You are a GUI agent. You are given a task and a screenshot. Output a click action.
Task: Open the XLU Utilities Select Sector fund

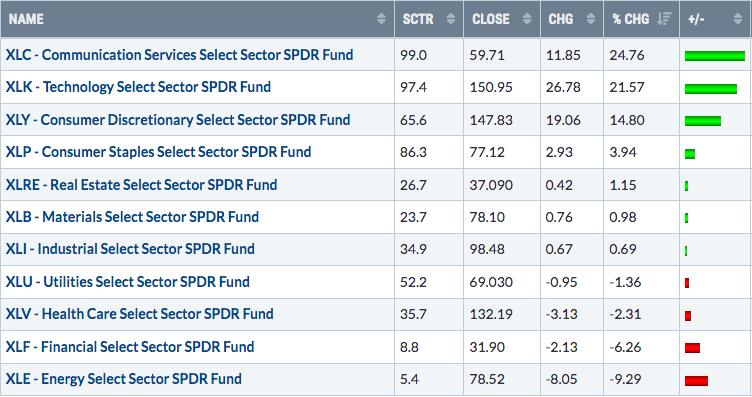pos(128,282)
